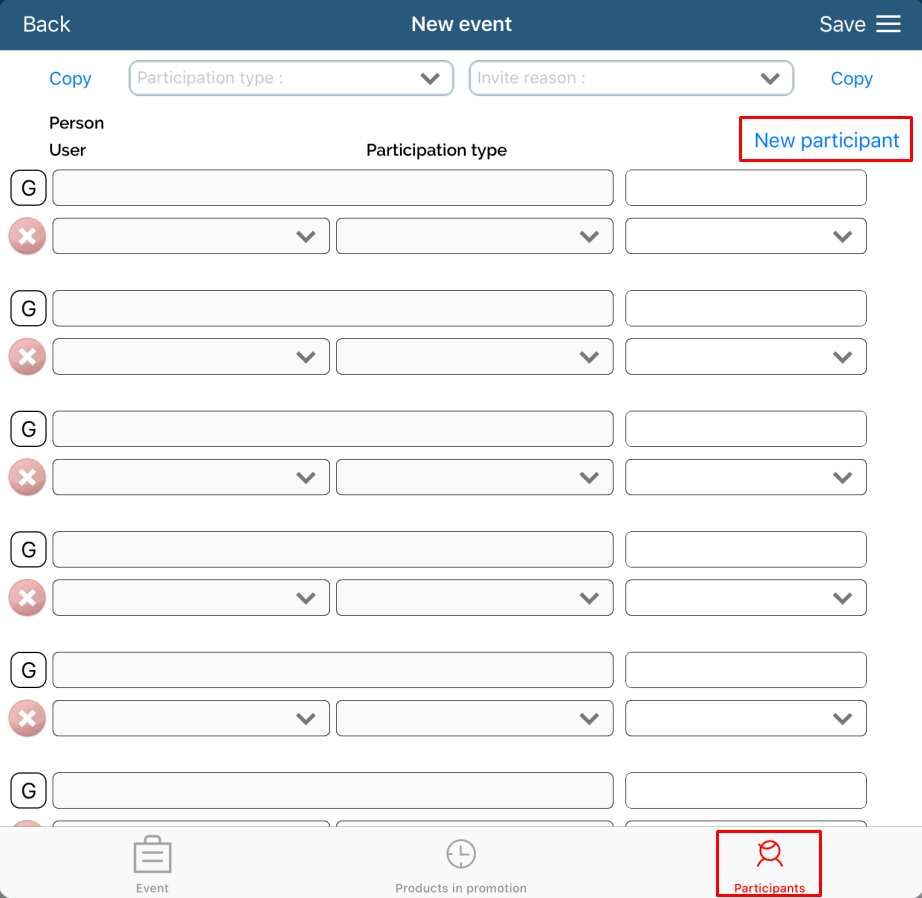Open the User dropdown in first row
The height and width of the screenshot is (898, 922).
tap(191, 236)
